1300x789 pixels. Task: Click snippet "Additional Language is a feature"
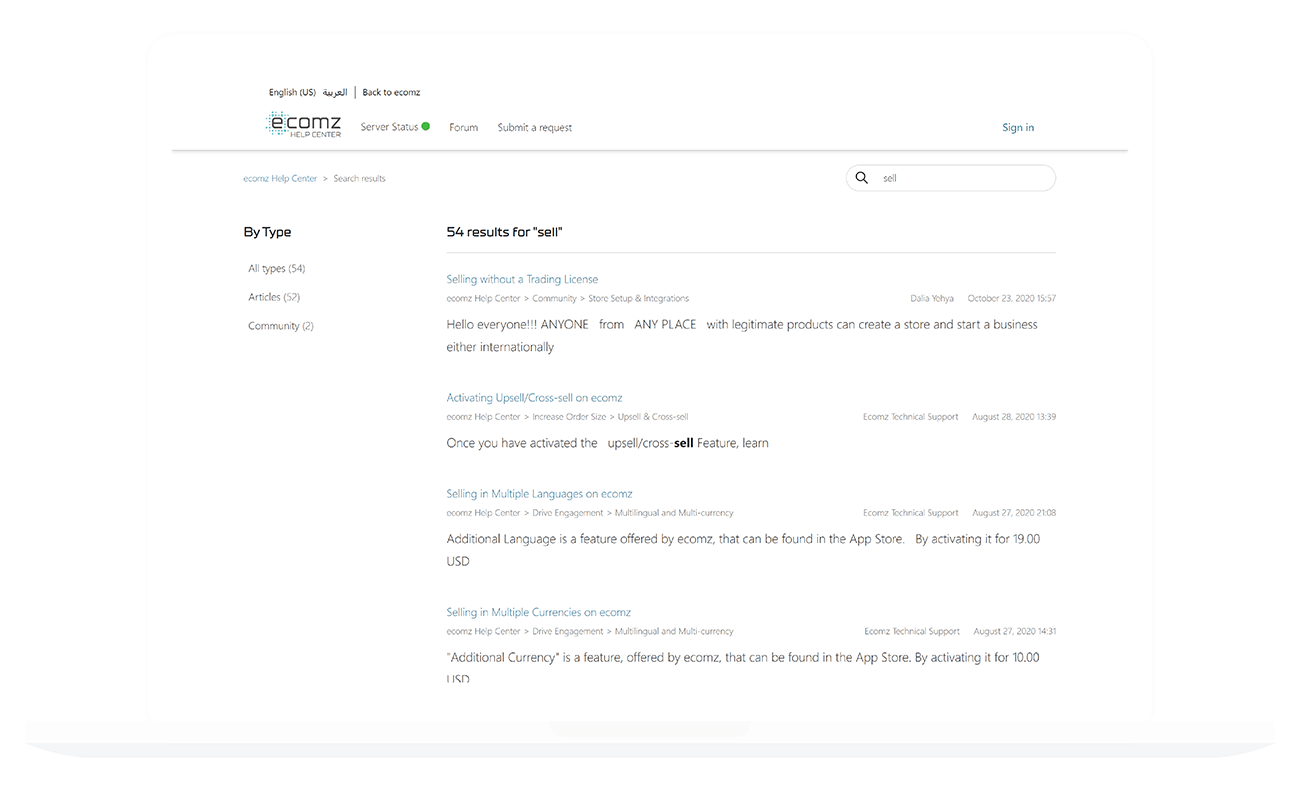743,549
